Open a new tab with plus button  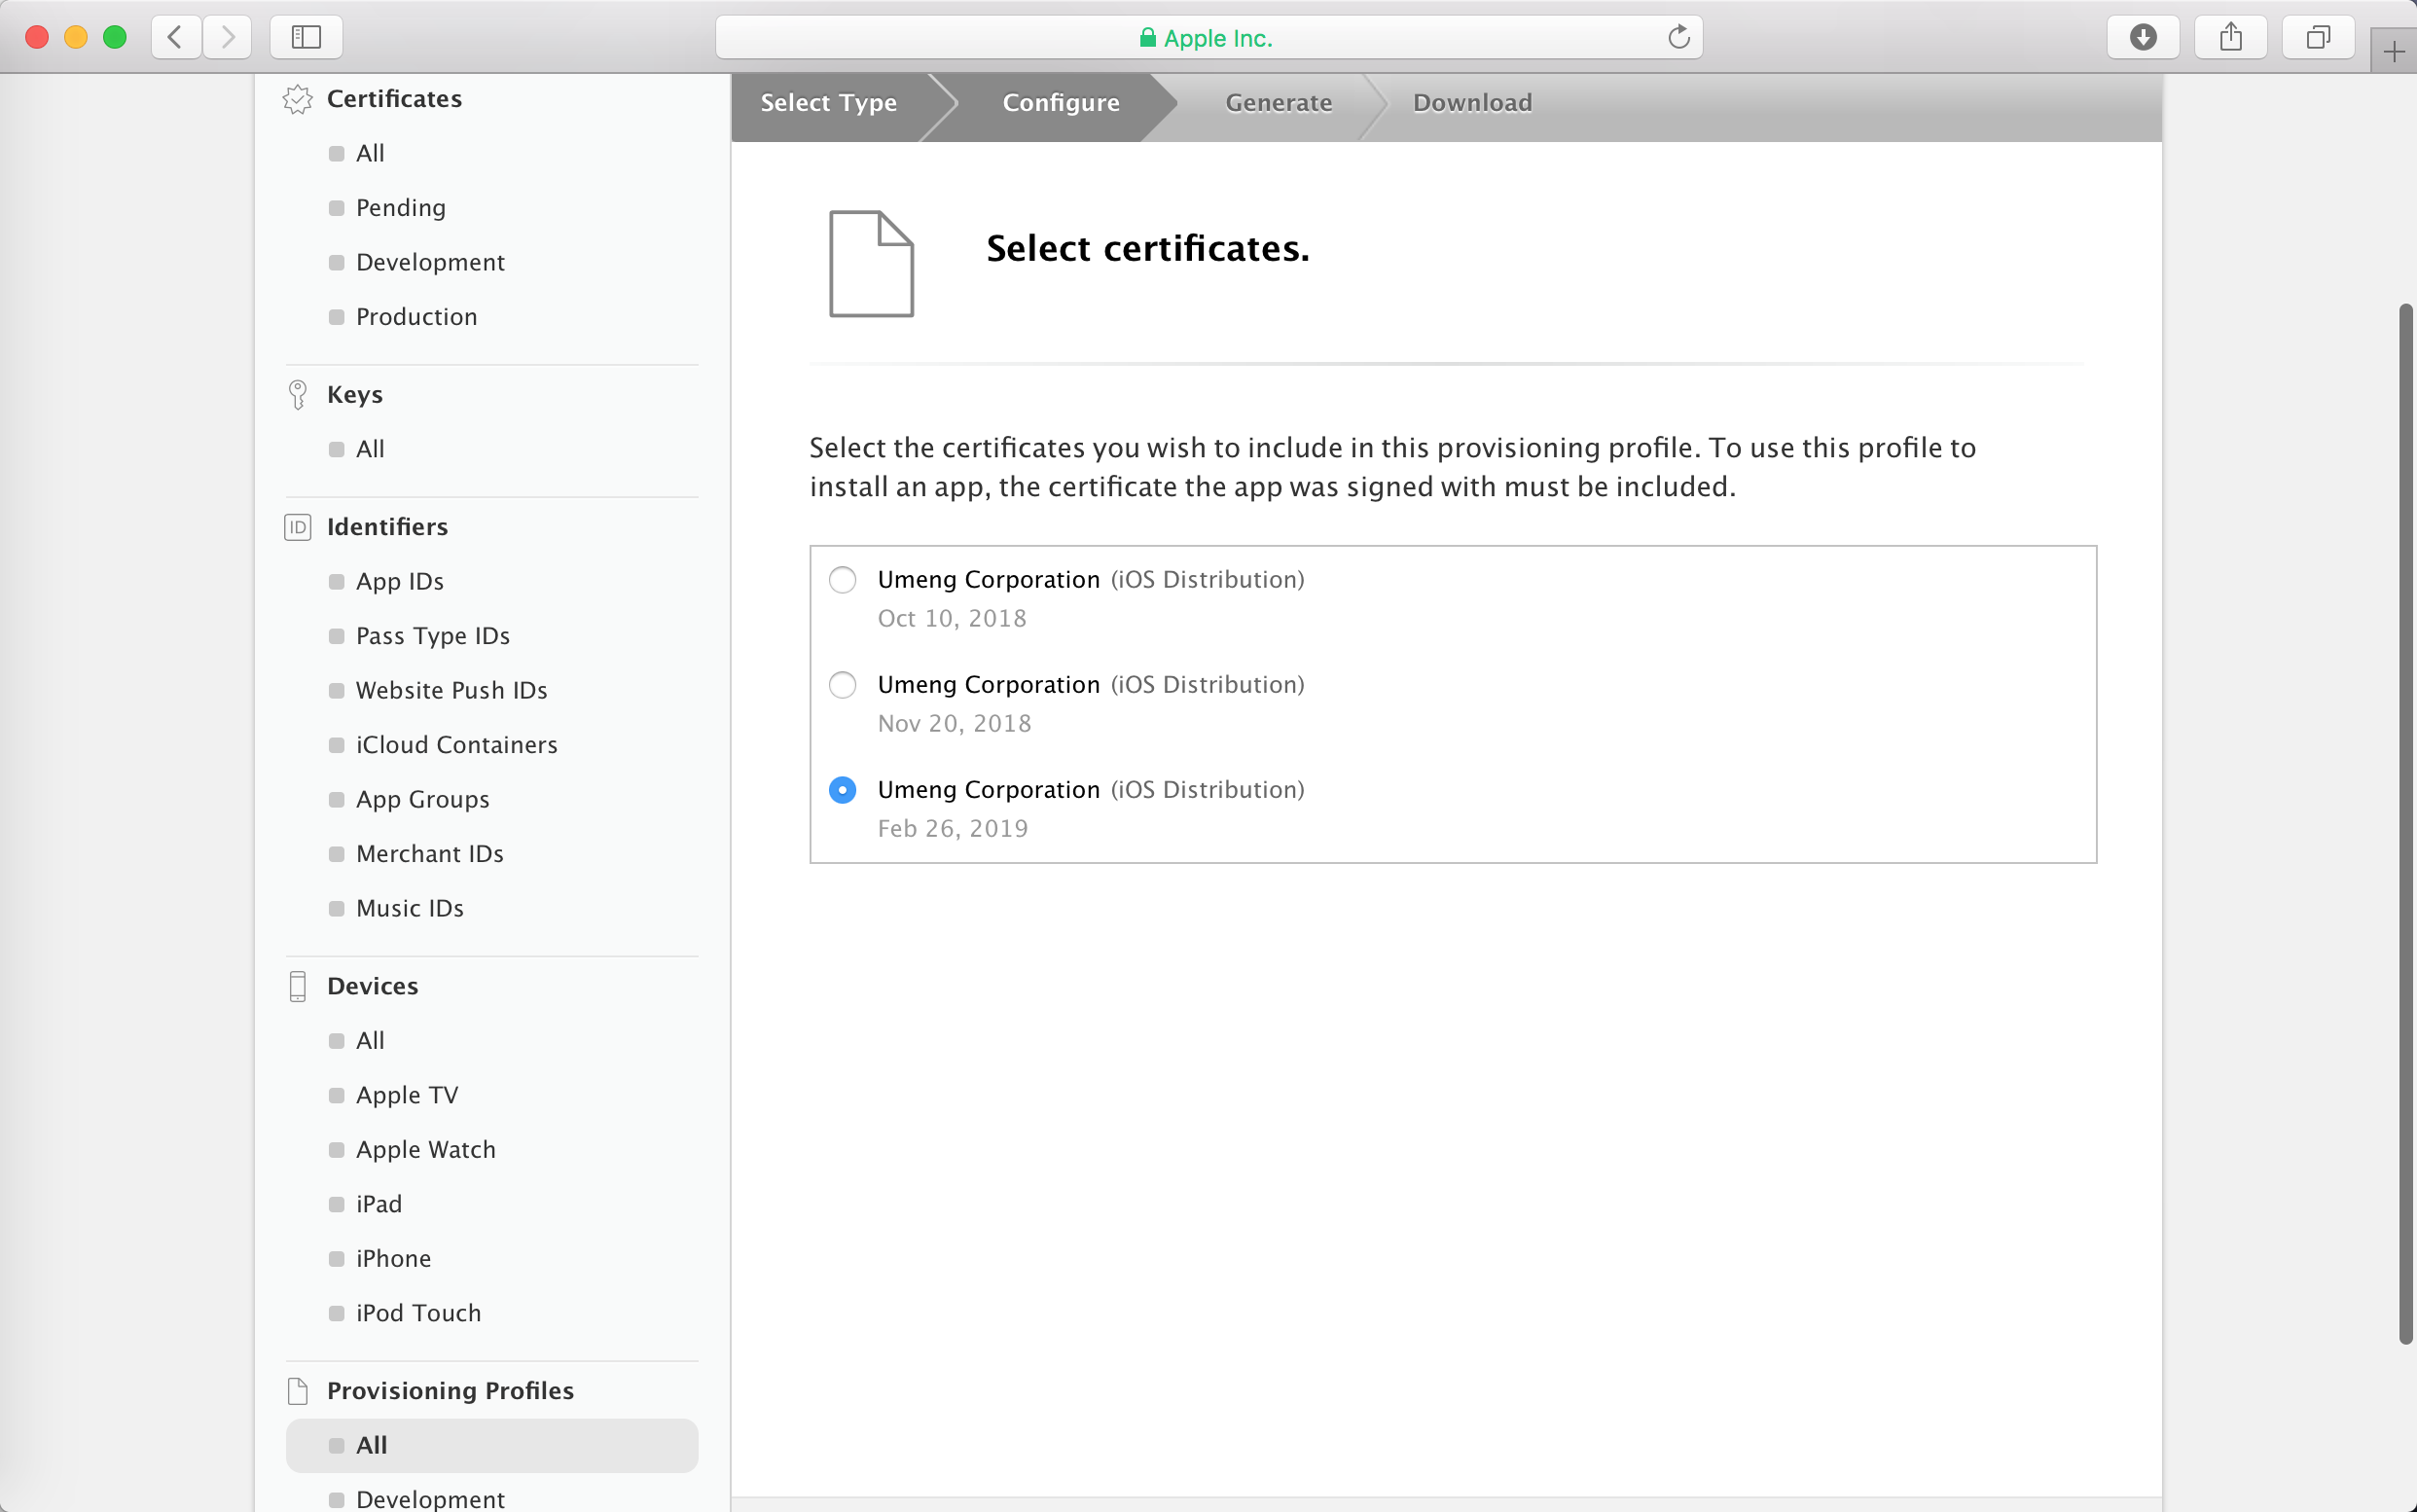coord(2393,52)
